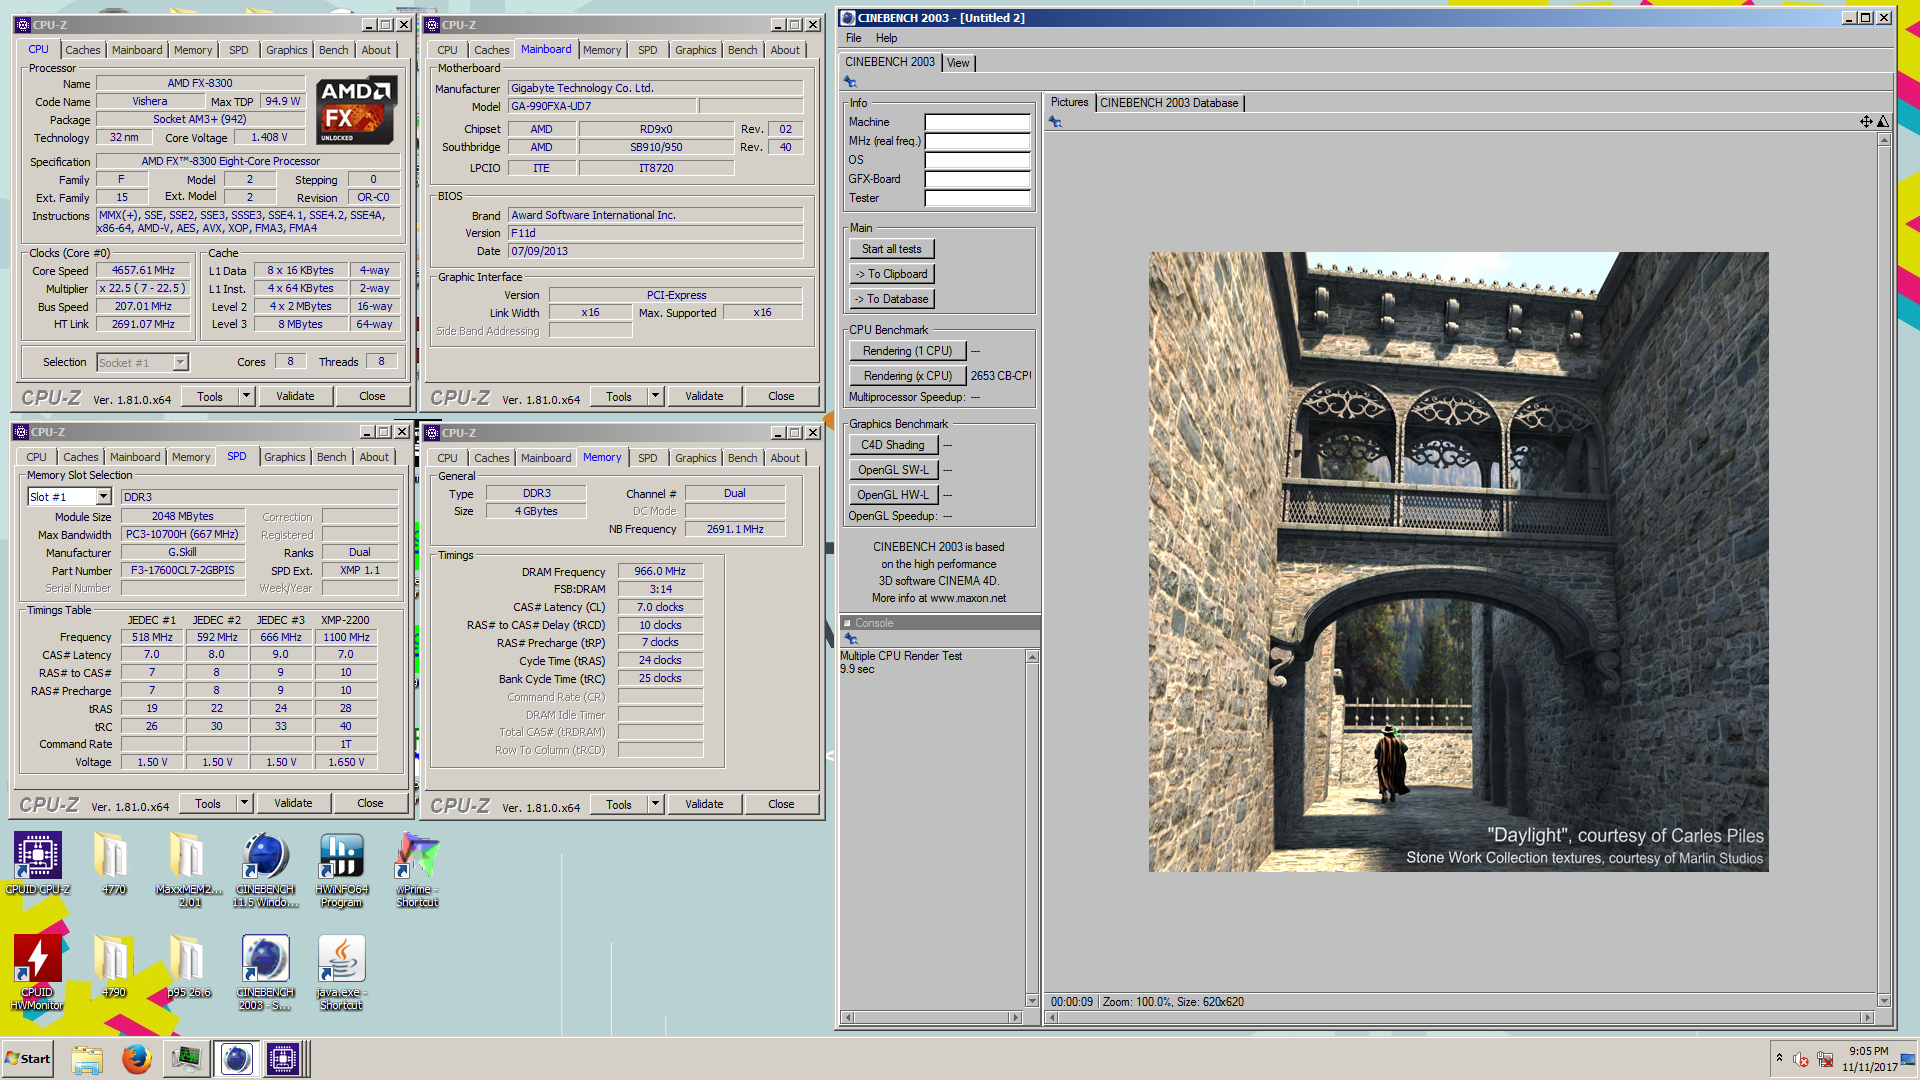Launch HWiNFO64 Program shortcut
This screenshot has width=1920, height=1080.
(341, 868)
